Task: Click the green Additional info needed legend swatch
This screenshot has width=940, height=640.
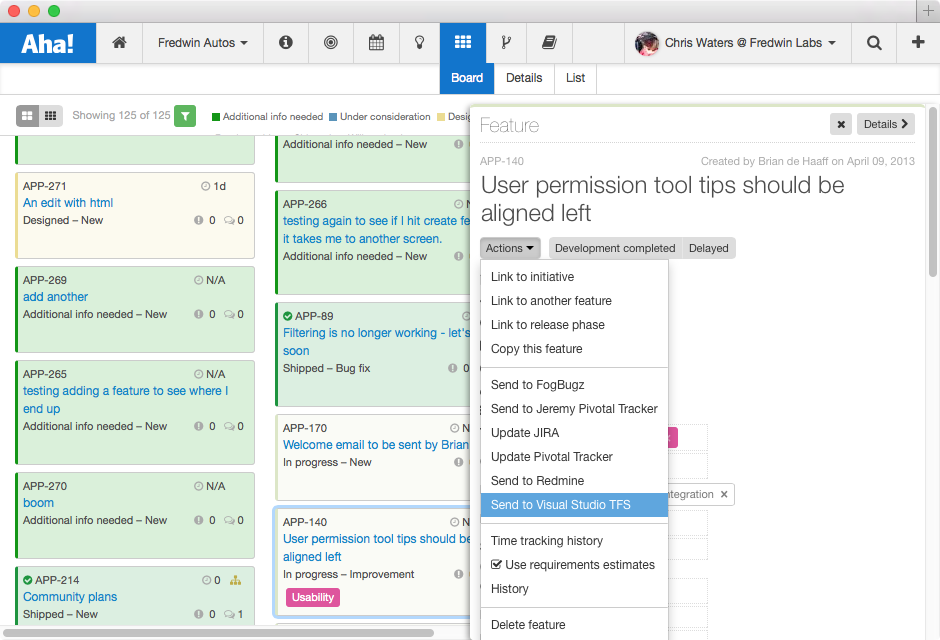Action: (x=216, y=117)
